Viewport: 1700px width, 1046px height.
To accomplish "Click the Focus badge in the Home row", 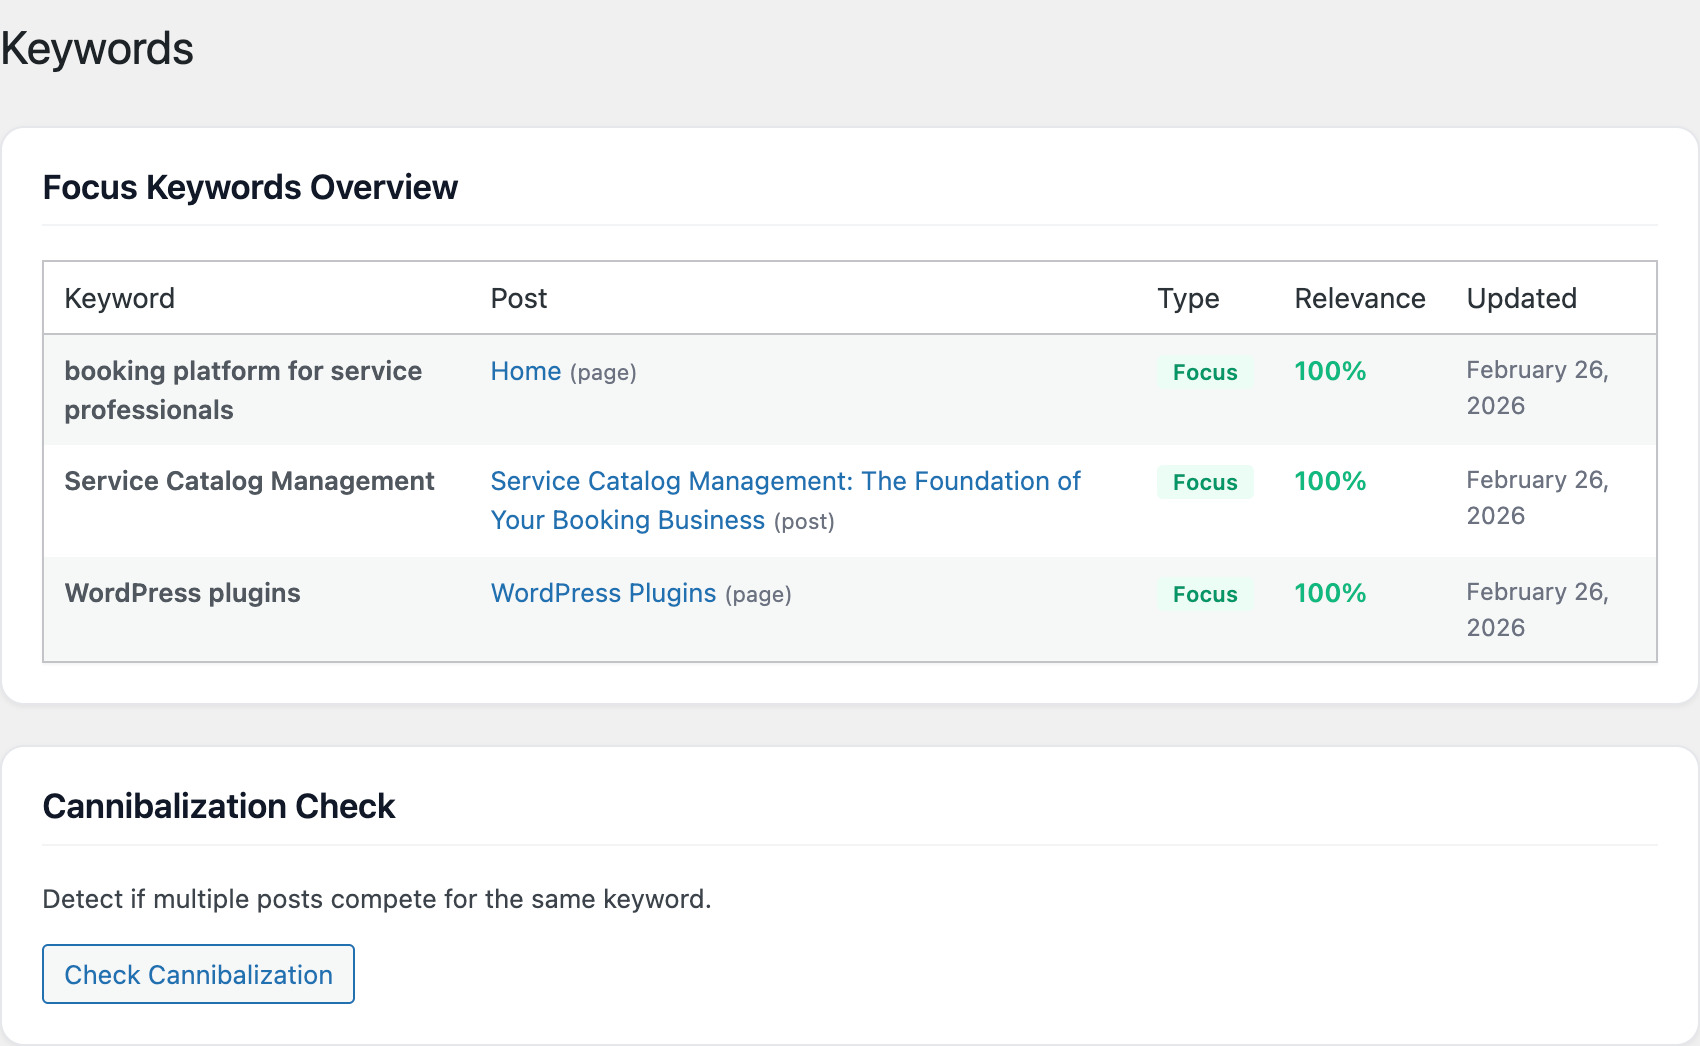I will coord(1204,372).
